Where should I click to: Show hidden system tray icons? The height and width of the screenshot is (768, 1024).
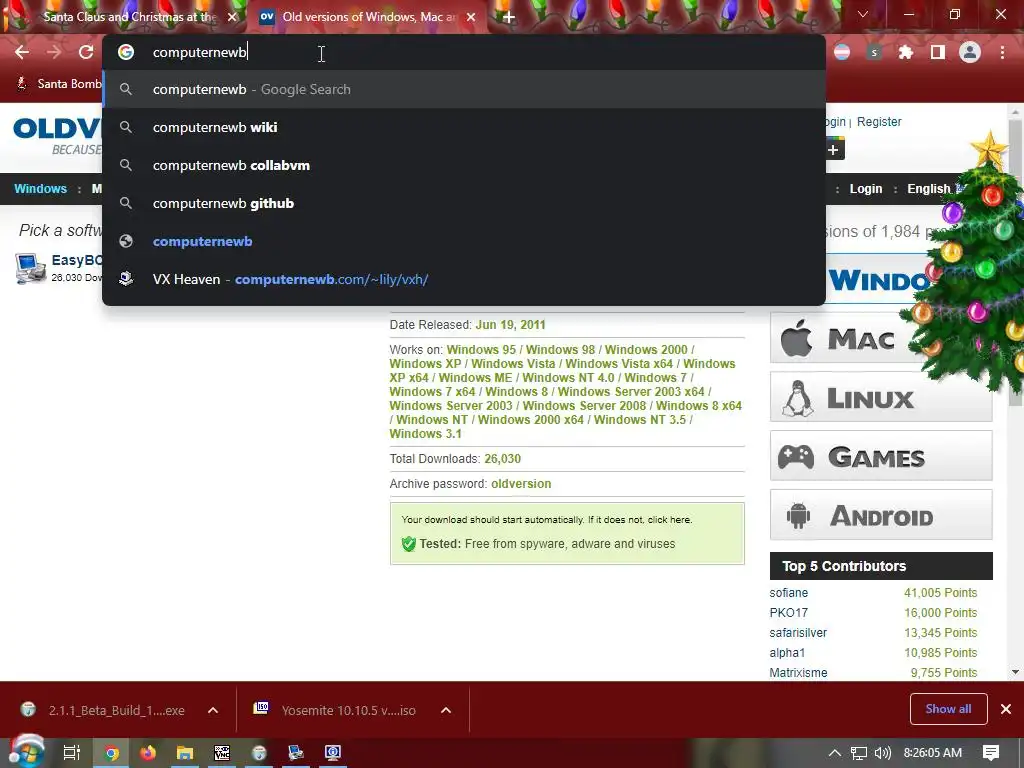pyautogui.click(x=835, y=753)
